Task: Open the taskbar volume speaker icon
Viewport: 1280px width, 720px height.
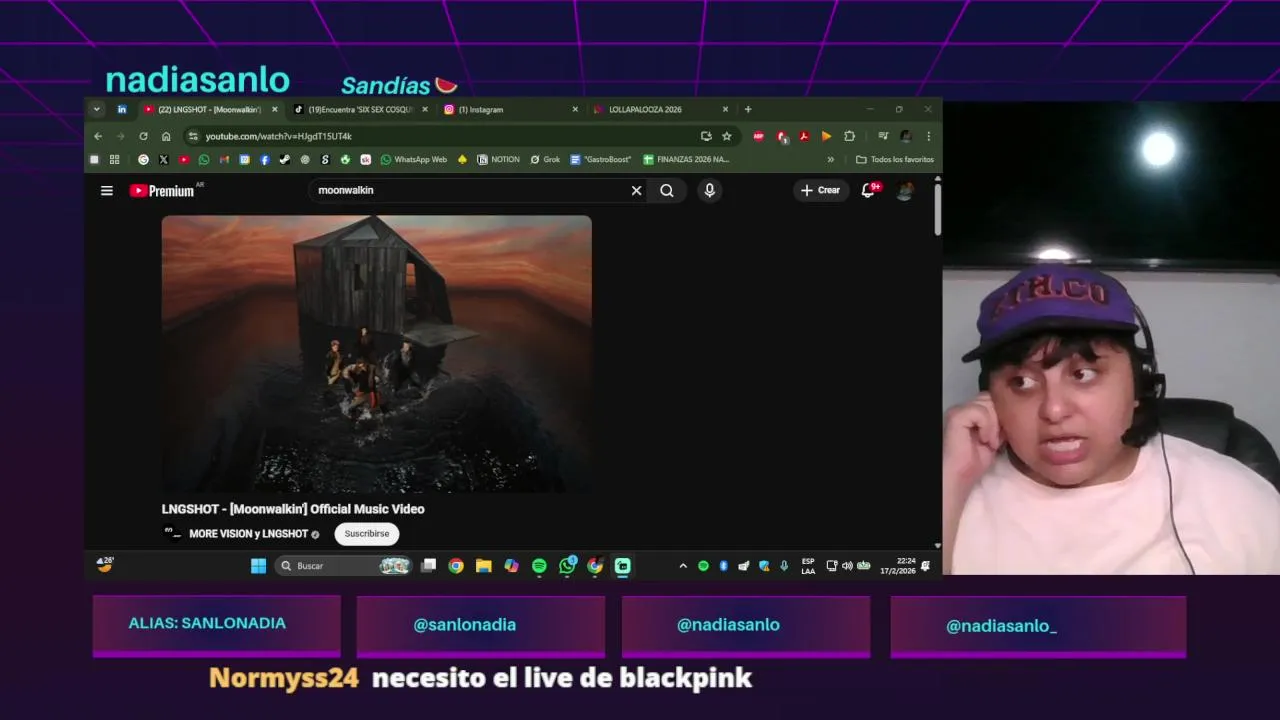Action: [x=847, y=566]
